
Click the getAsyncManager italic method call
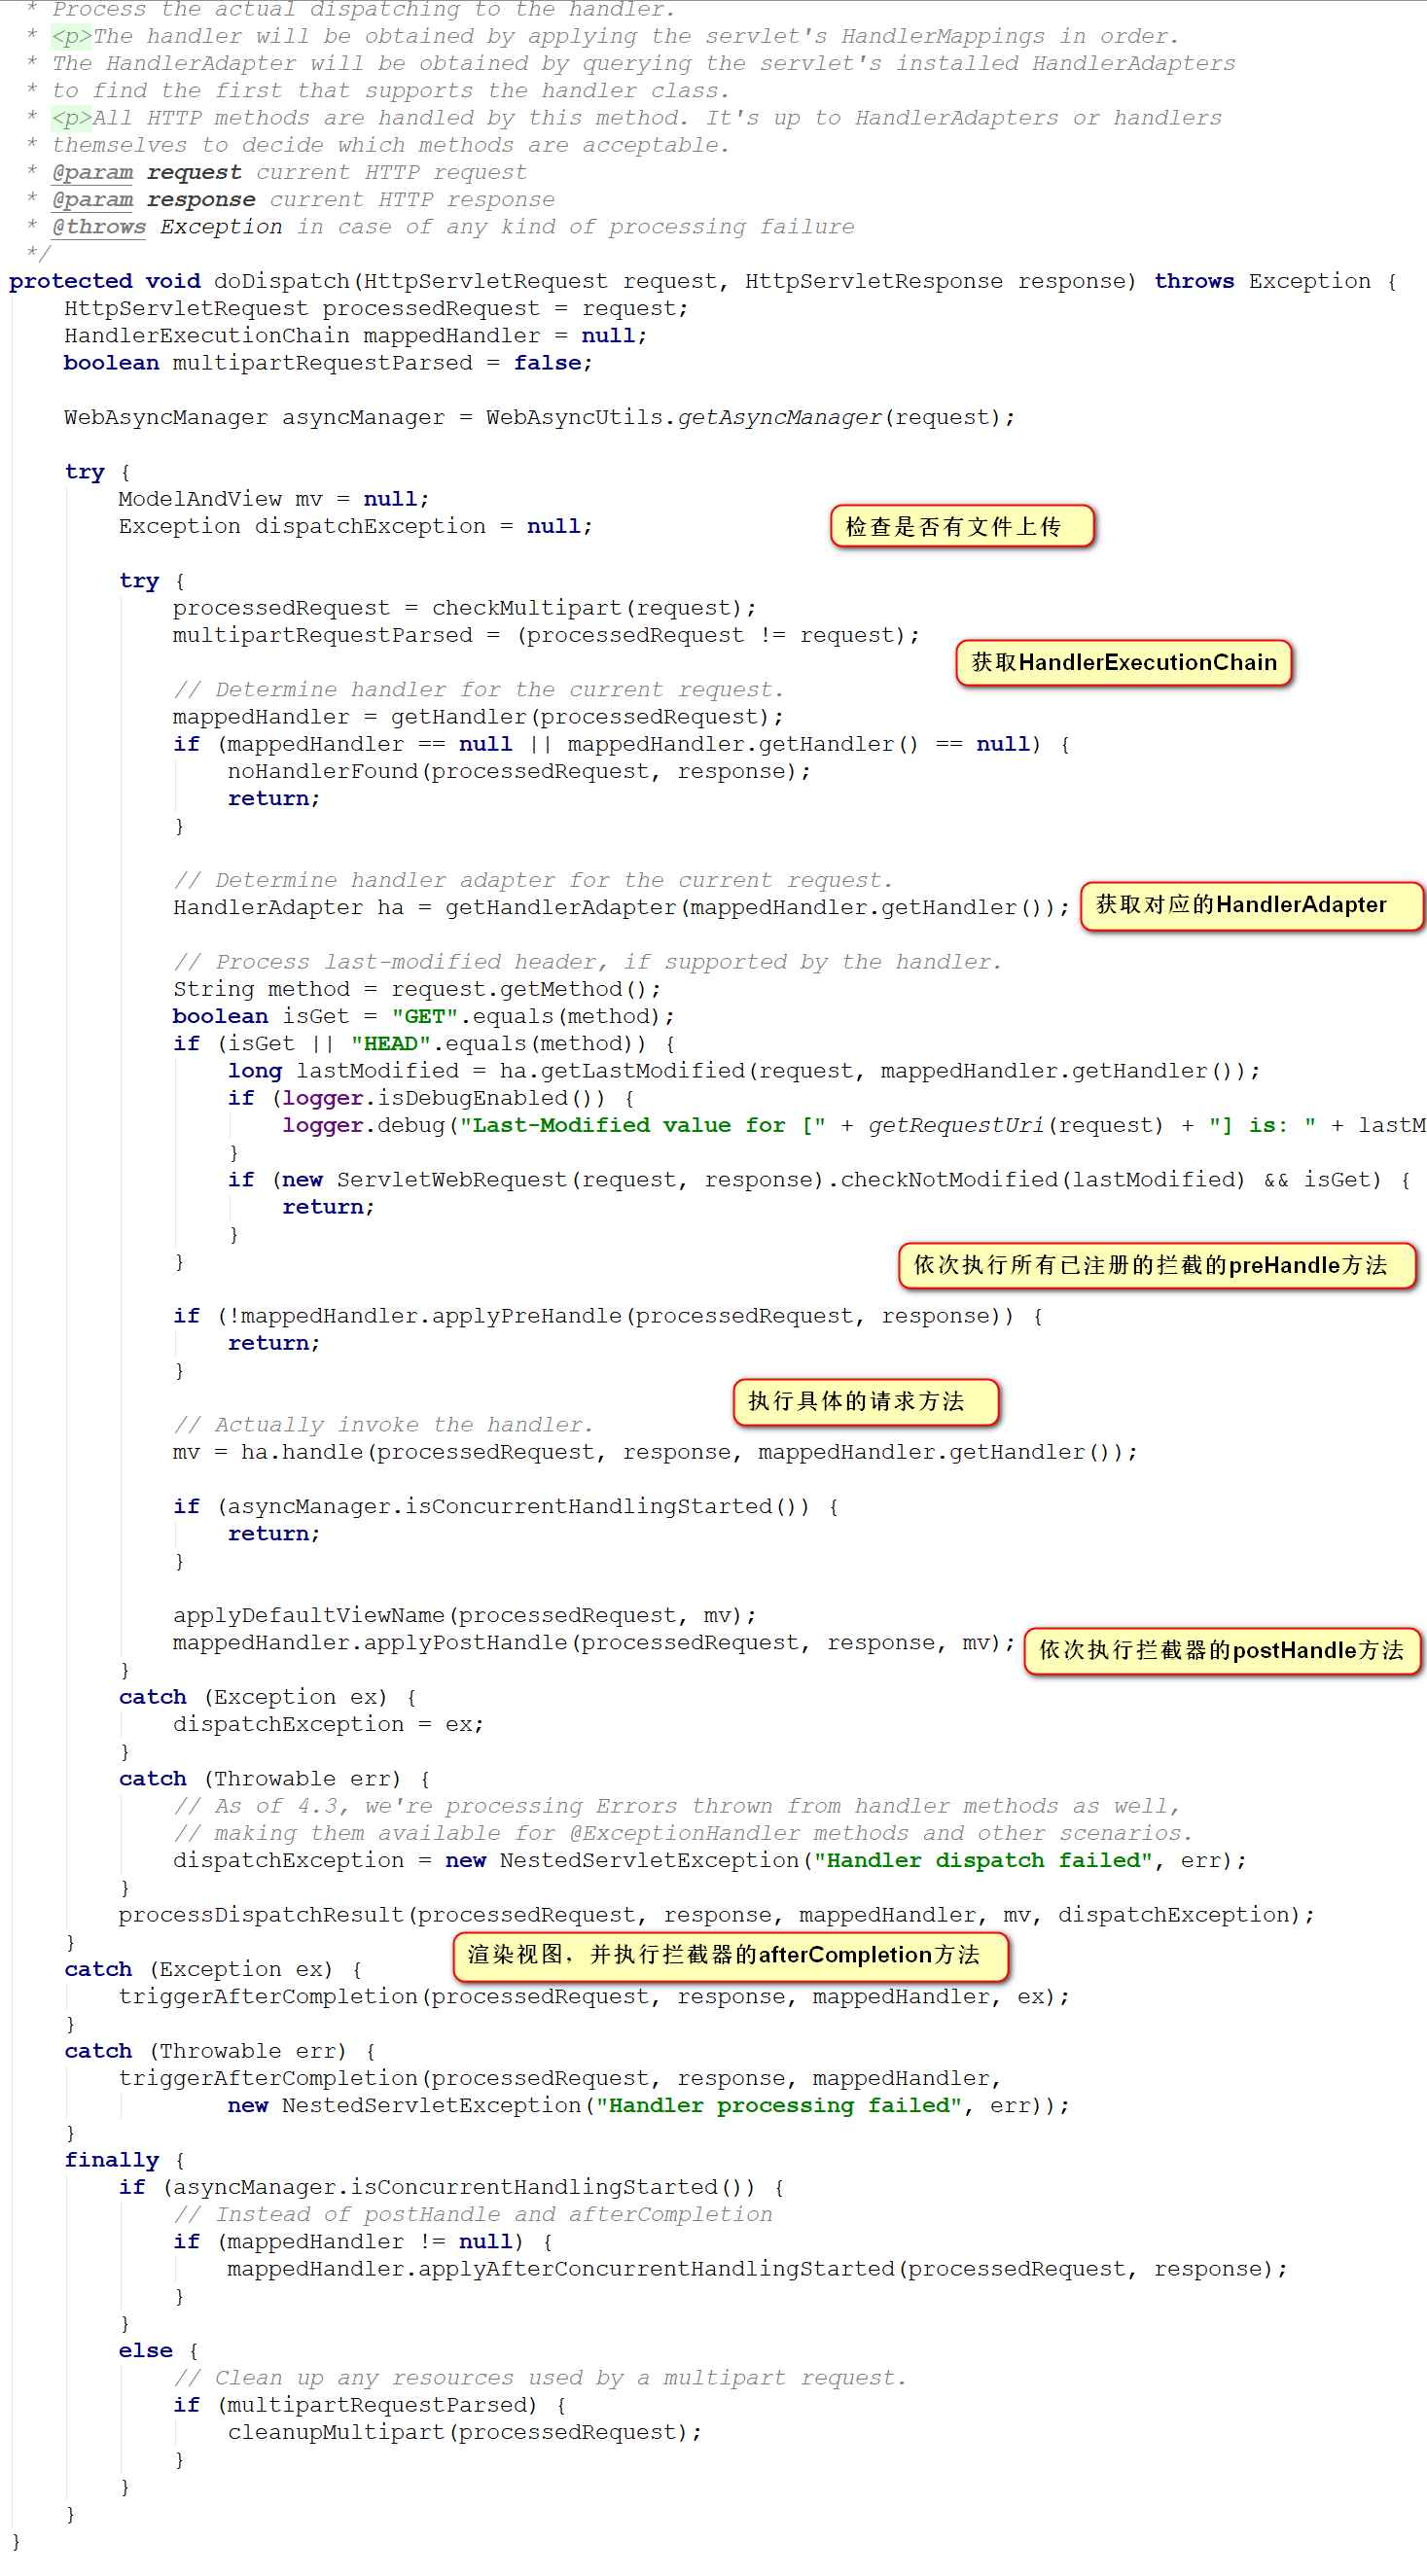point(780,417)
